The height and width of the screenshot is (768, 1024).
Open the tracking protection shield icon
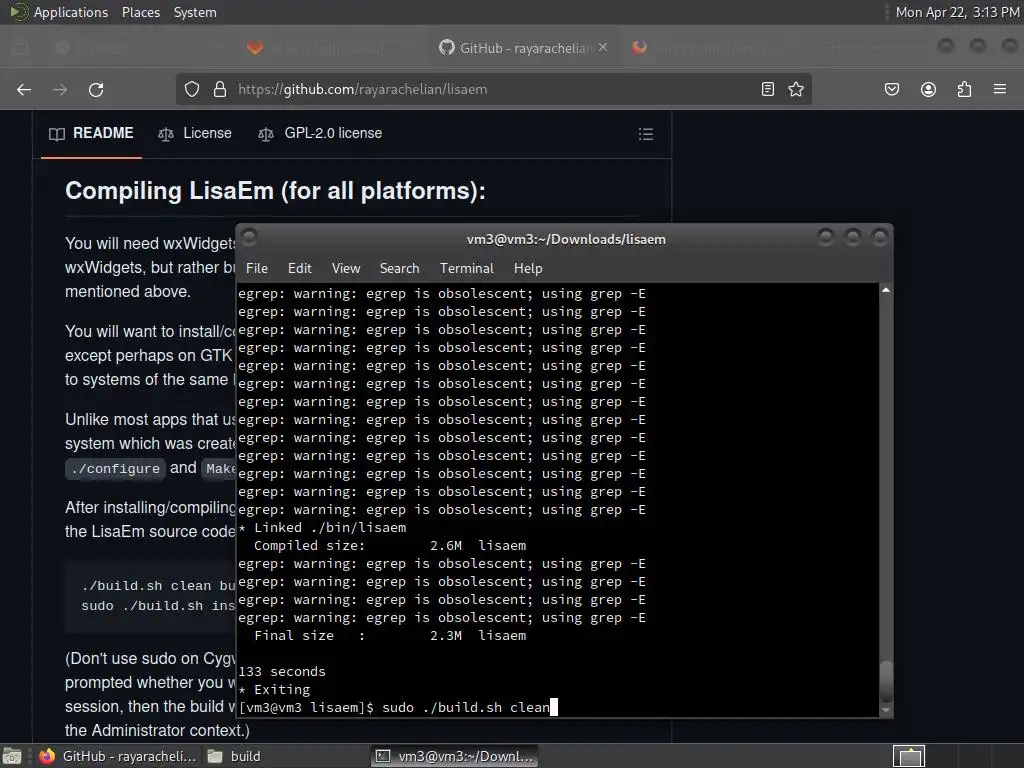pyautogui.click(x=191, y=89)
